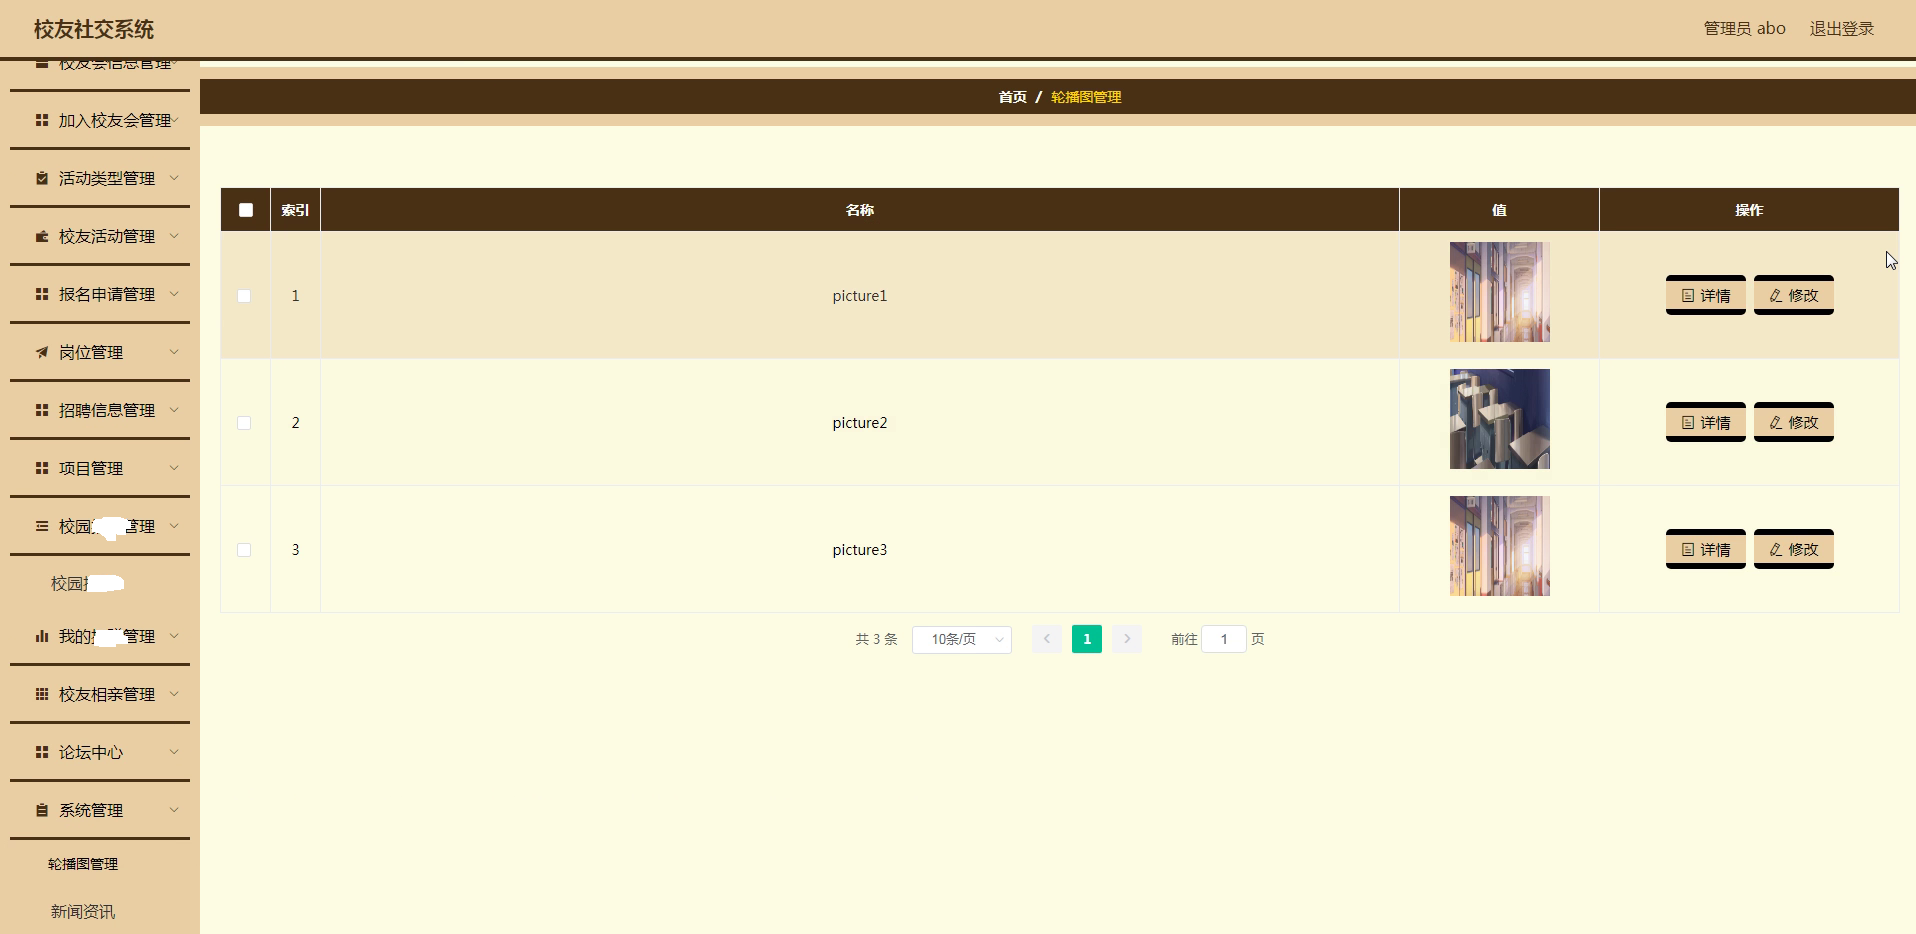Click the icon beside 校友活动管理
This screenshot has height=934, width=1916.
click(42, 236)
